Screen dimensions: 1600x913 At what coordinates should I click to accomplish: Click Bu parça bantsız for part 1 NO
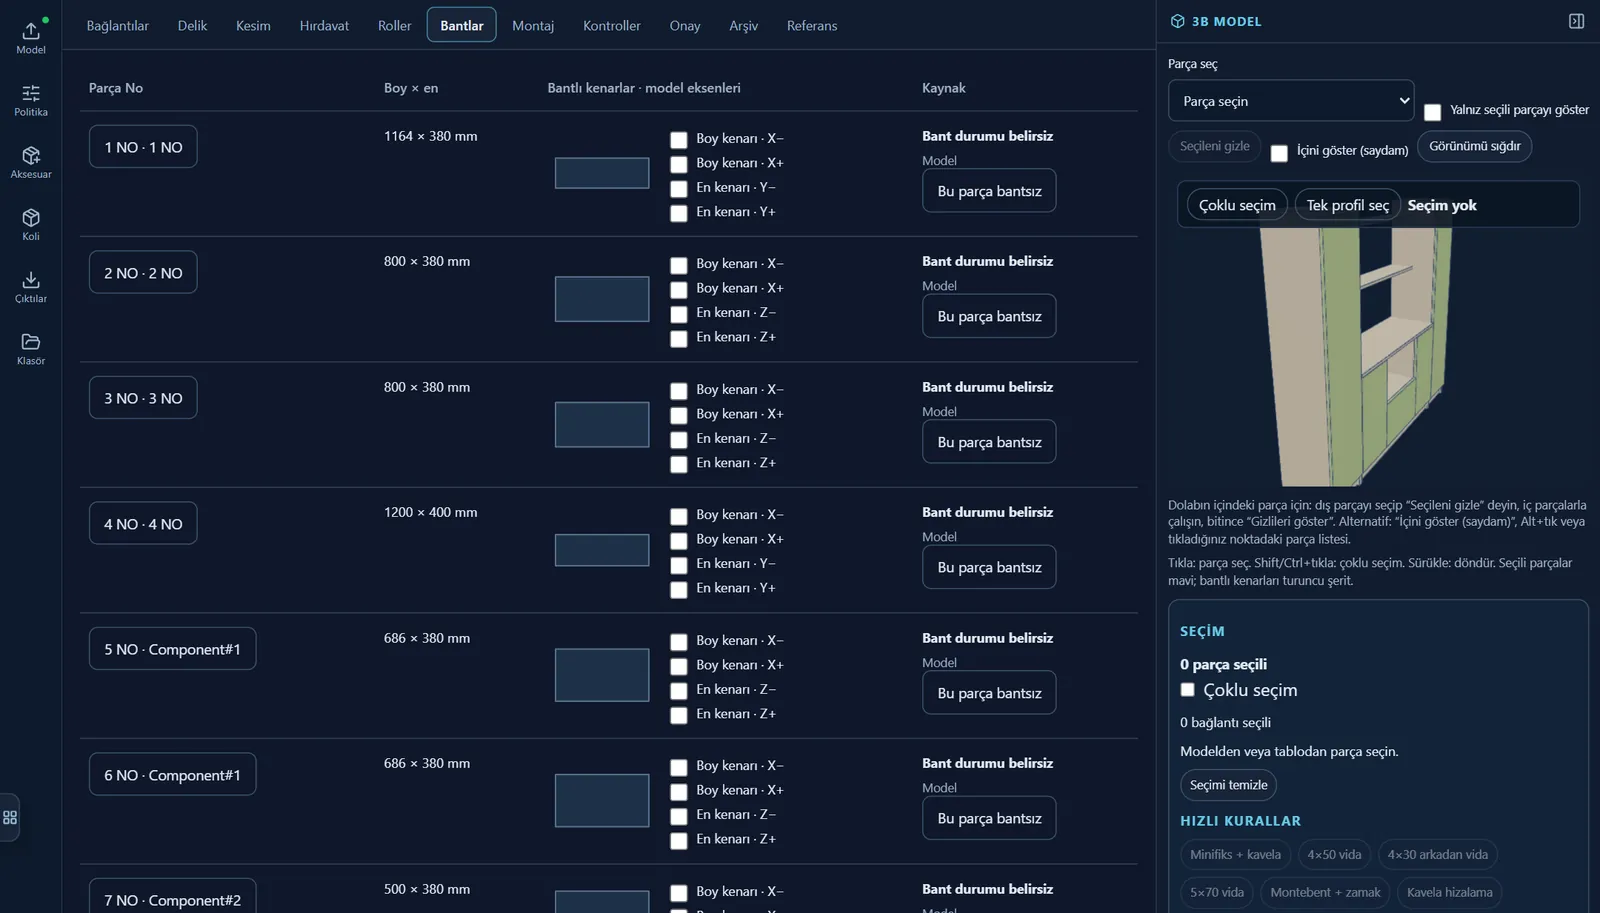(989, 191)
